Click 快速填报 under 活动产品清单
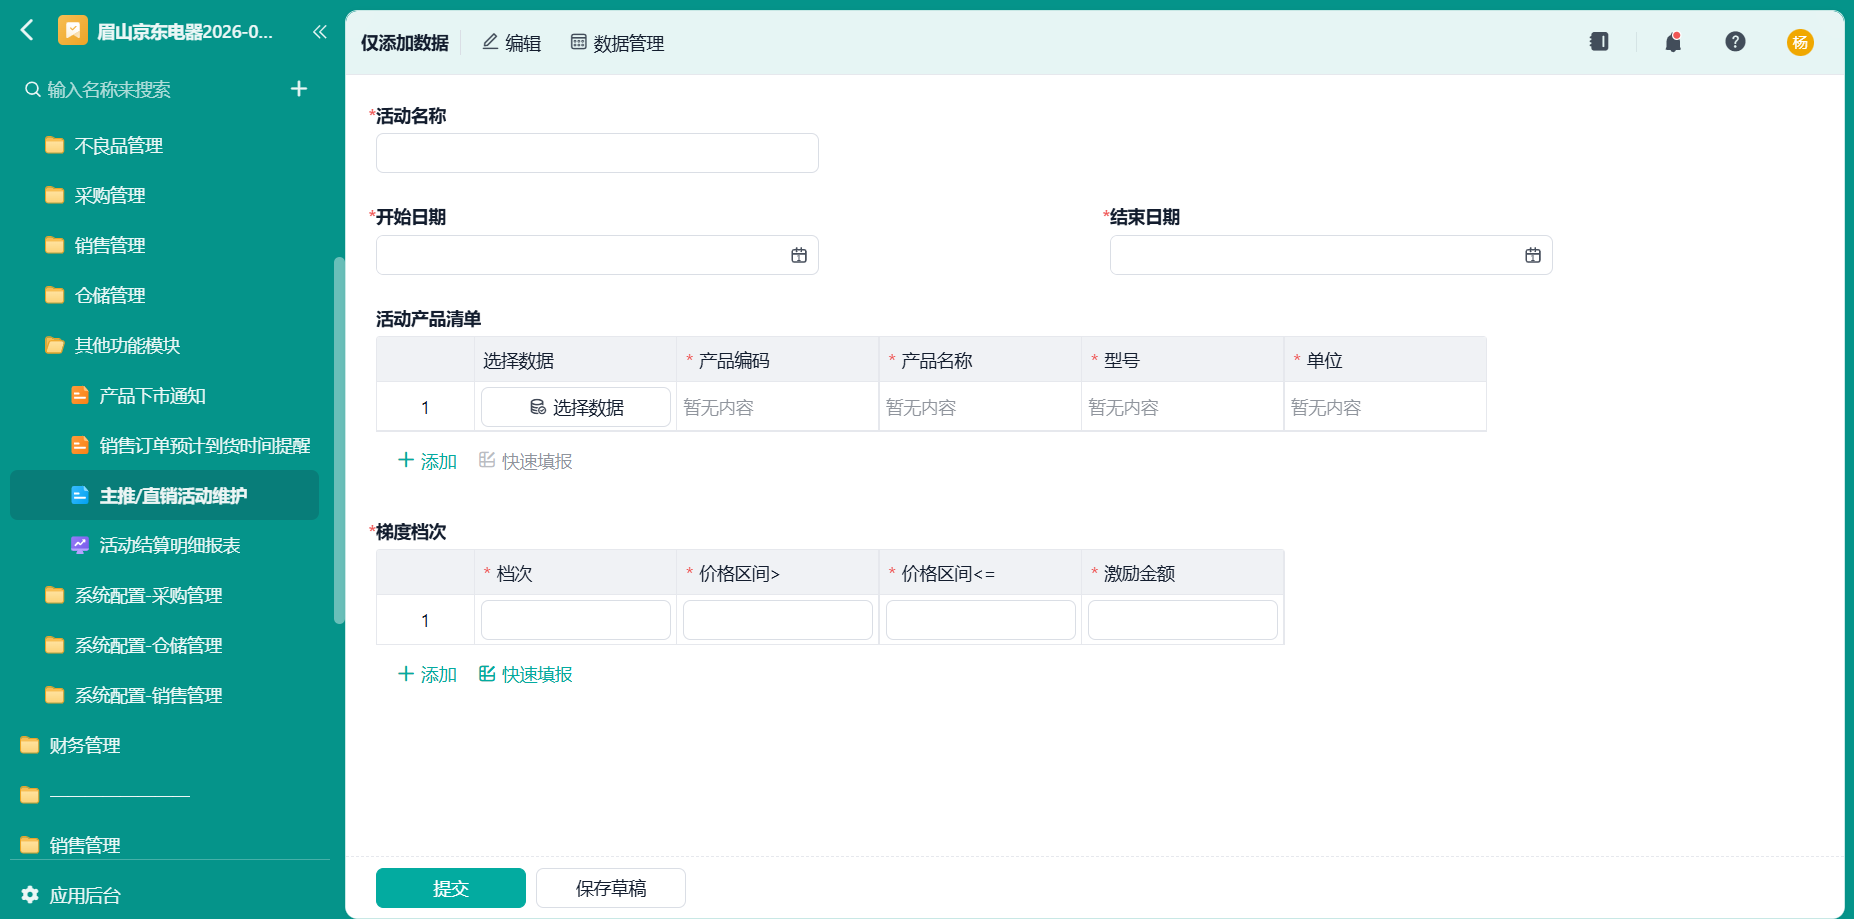The height and width of the screenshot is (919, 1854). 526,461
